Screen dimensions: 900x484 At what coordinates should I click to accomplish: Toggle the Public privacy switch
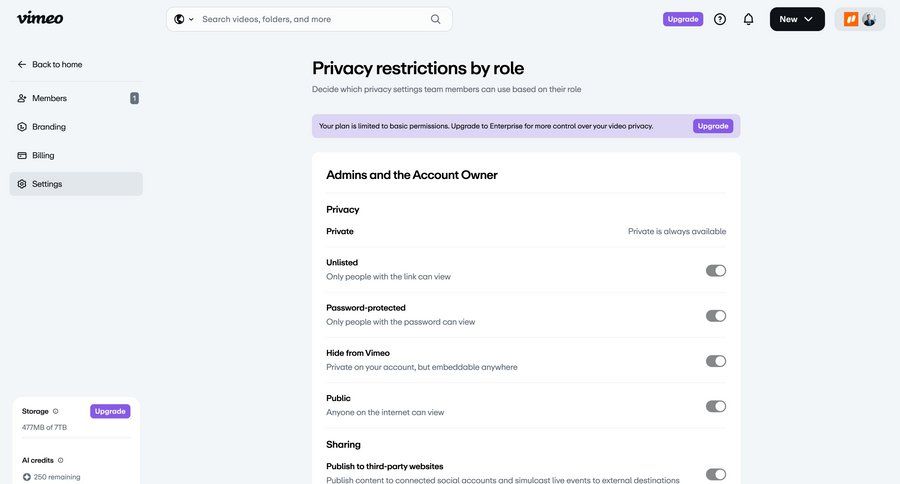tap(716, 406)
